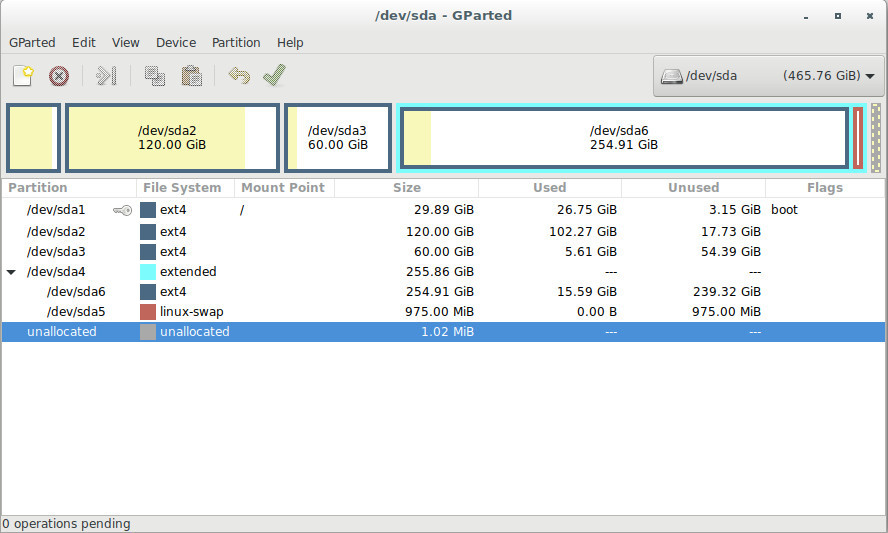Select the /dev/sda6 row in the list
The width and height of the screenshot is (888, 533).
(x=443, y=292)
